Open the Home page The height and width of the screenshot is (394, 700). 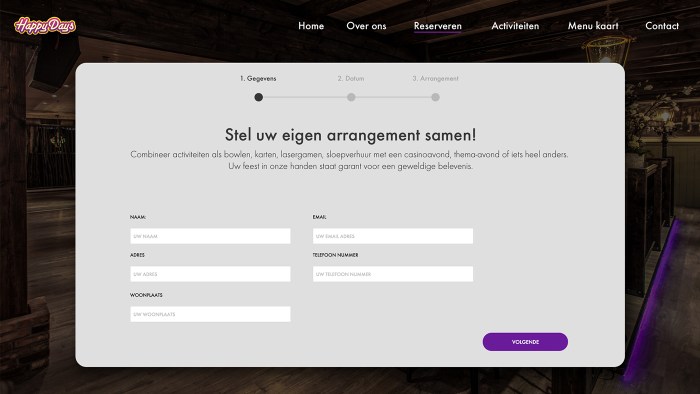tap(311, 26)
